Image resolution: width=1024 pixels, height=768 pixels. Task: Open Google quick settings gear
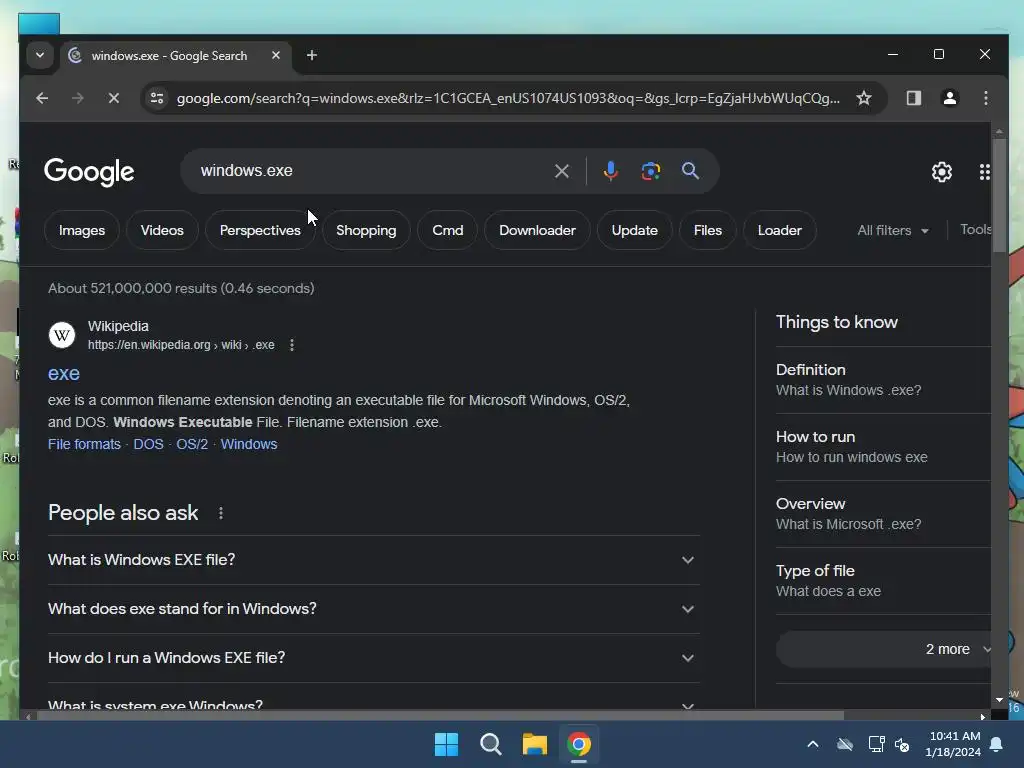[942, 172]
